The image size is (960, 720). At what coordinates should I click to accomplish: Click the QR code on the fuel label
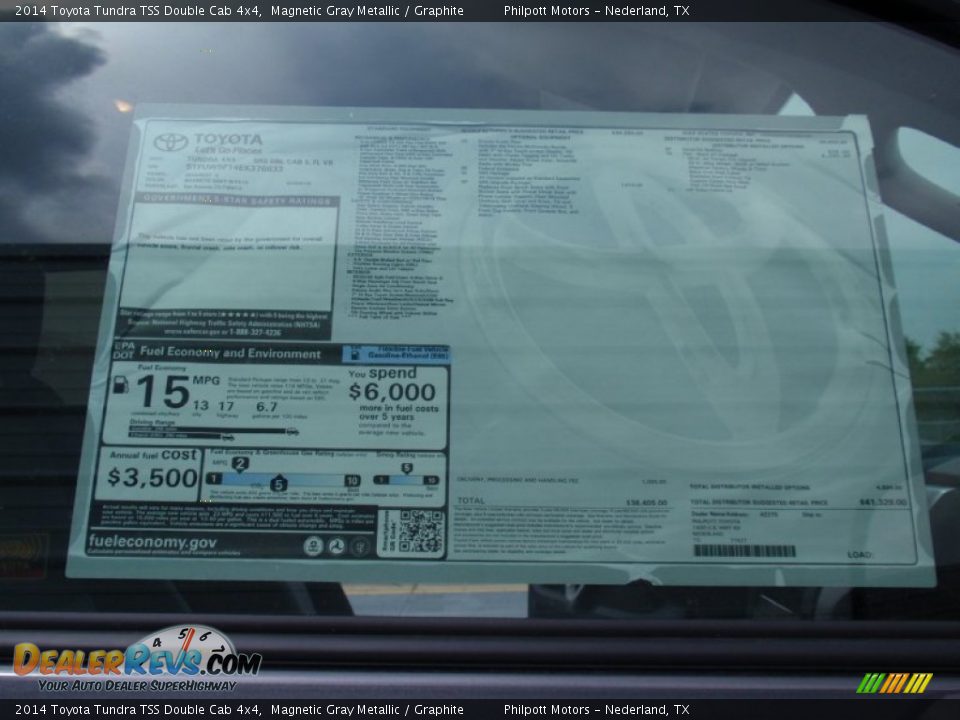pos(420,531)
